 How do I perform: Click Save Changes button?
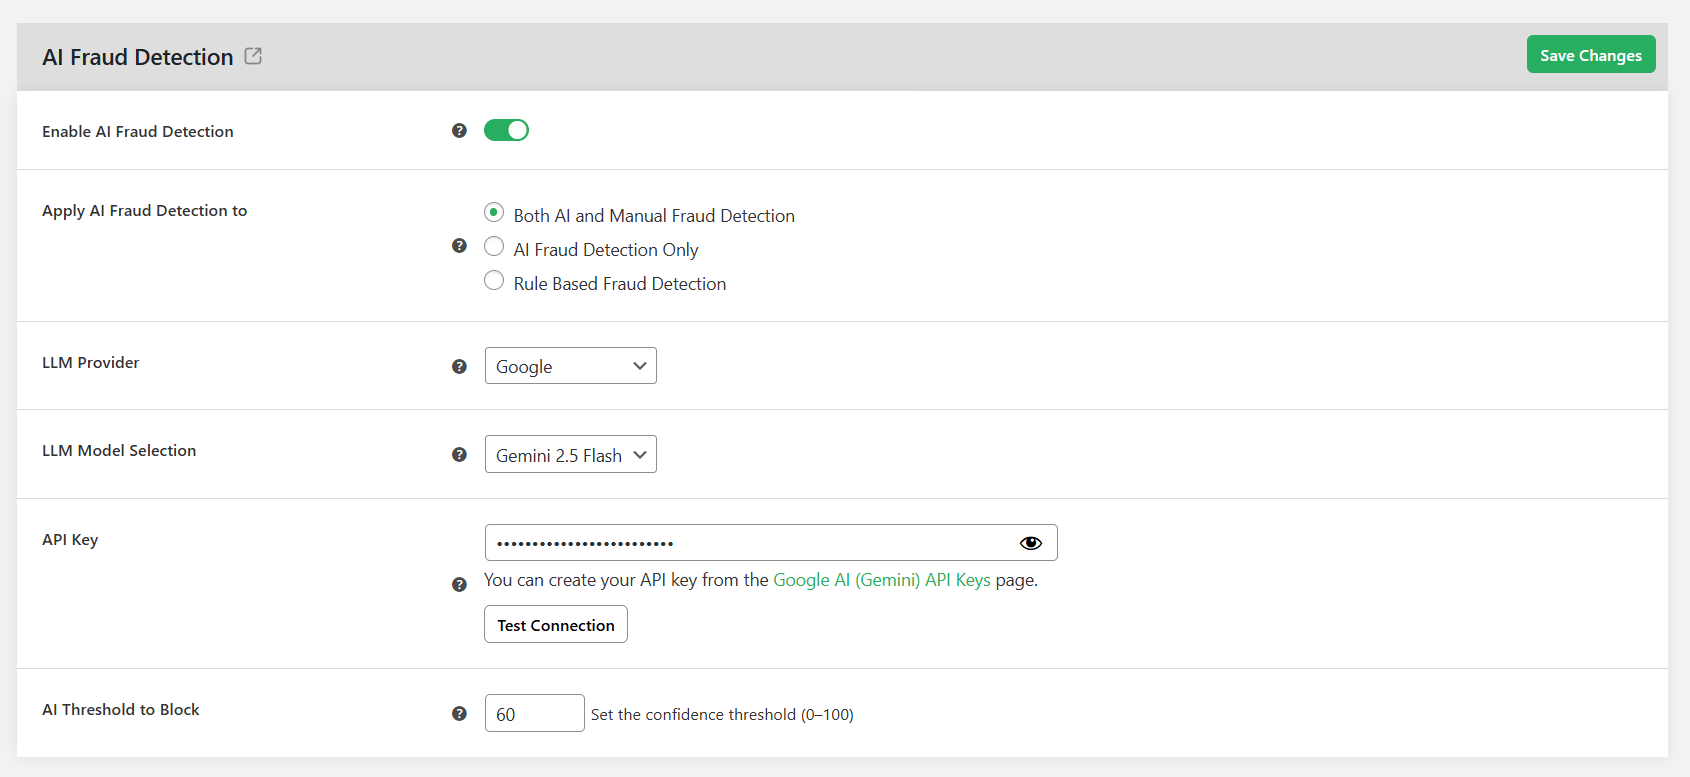[x=1591, y=54]
